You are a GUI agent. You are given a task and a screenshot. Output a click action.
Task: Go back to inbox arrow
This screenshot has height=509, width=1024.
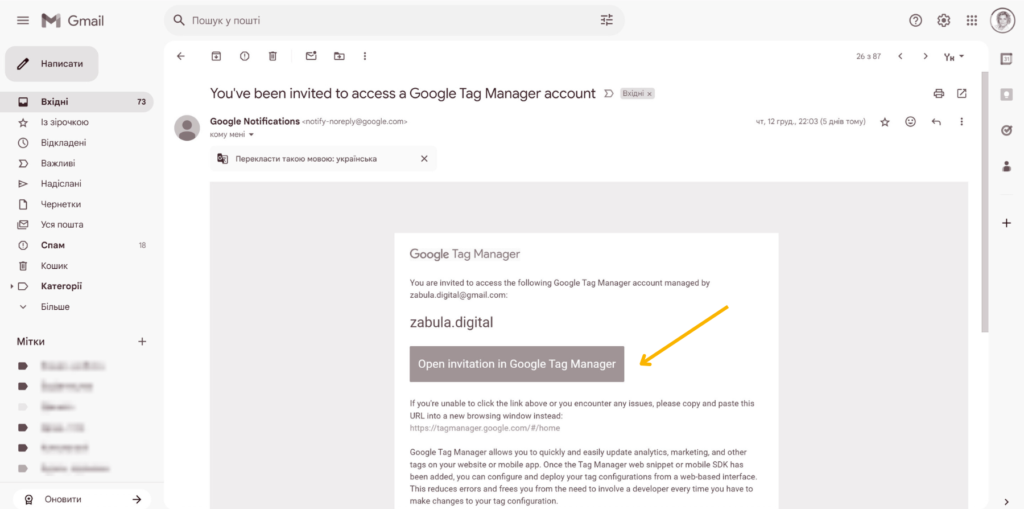[x=181, y=56]
